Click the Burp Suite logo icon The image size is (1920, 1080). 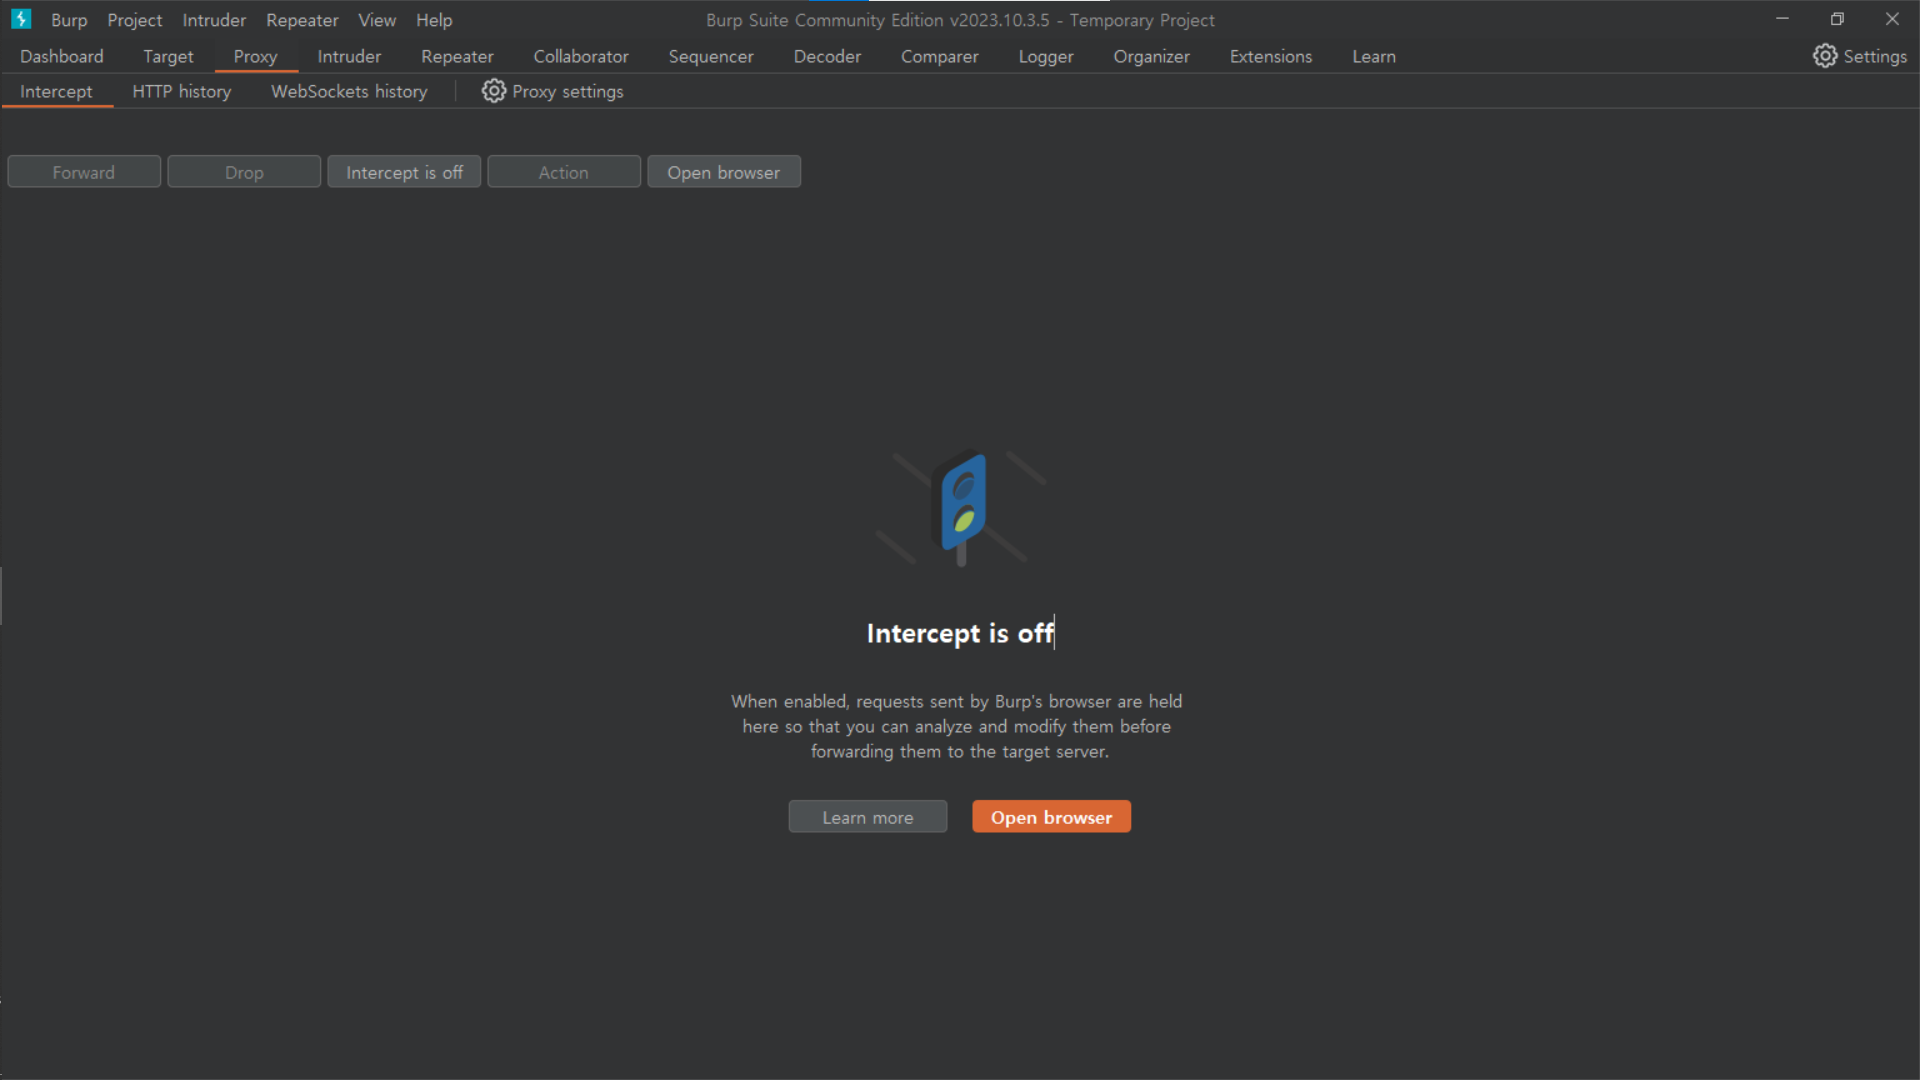coord(21,19)
